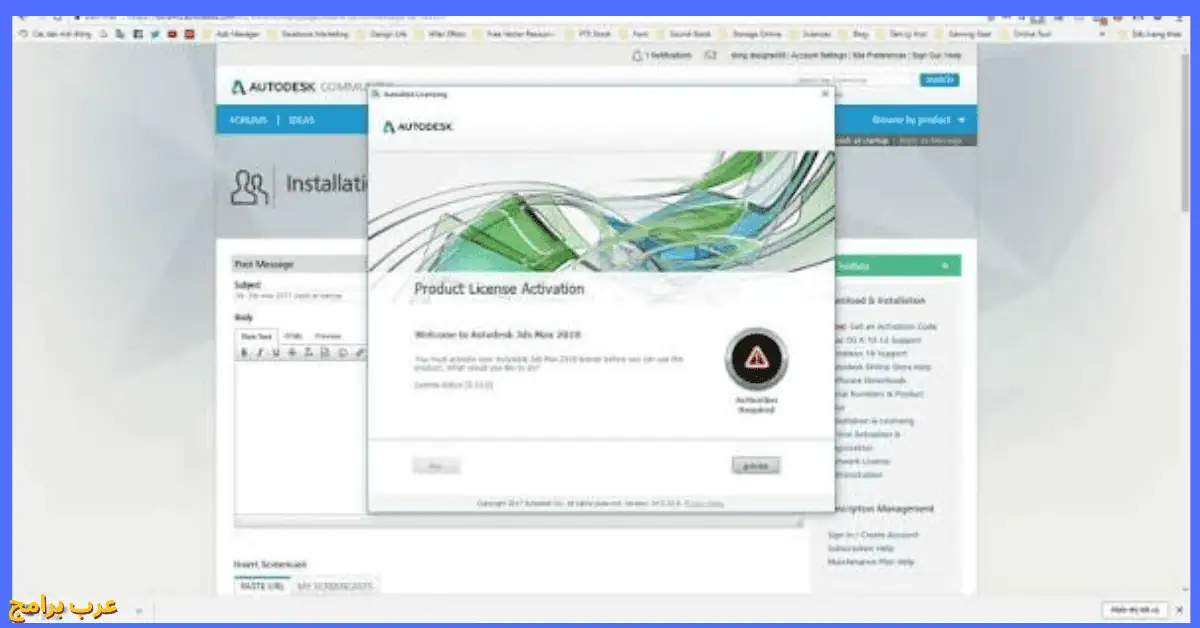Click the Run button in the licensing dialog

tap(436, 465)
